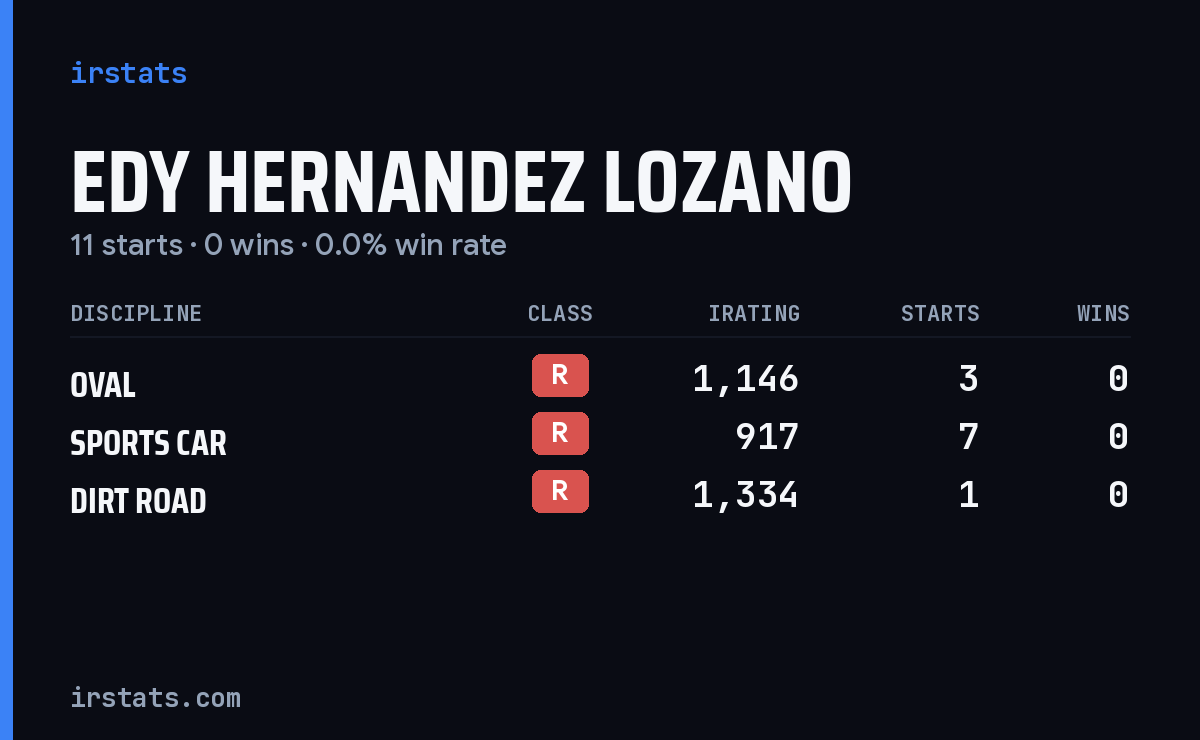Click the STARTS column header

(x=940, y=313)
